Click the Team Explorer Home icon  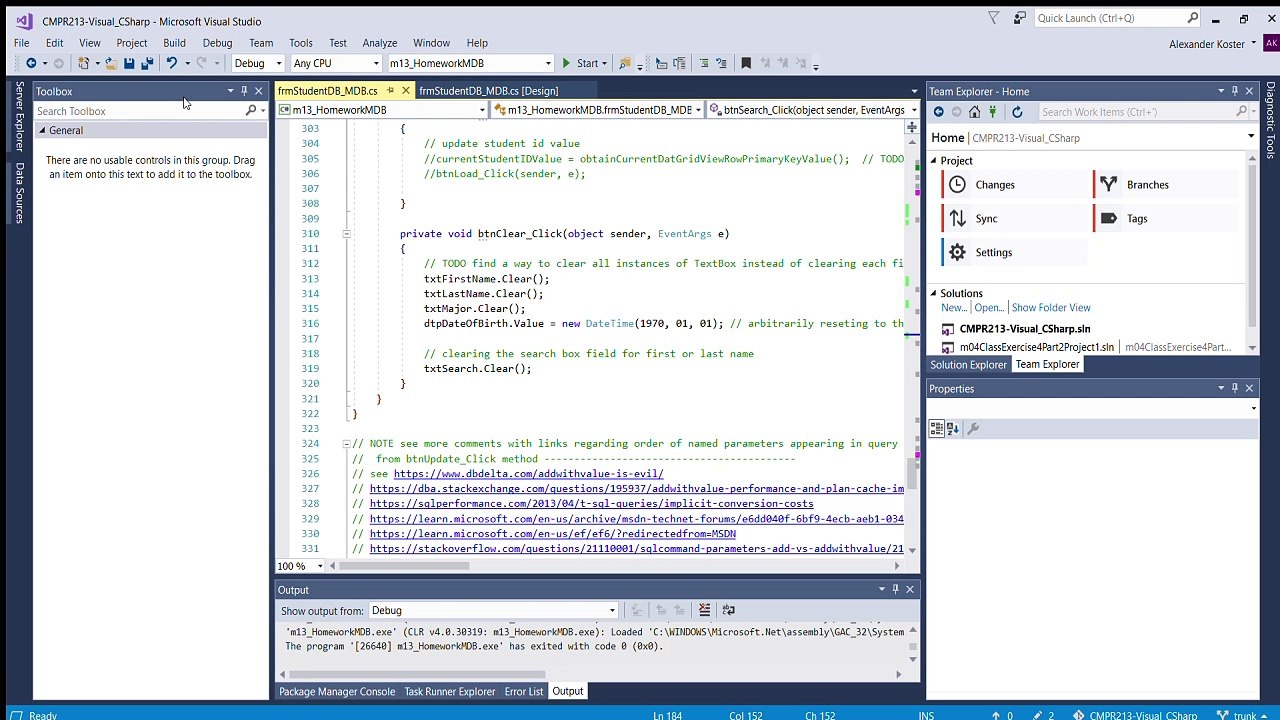point(974,112)
